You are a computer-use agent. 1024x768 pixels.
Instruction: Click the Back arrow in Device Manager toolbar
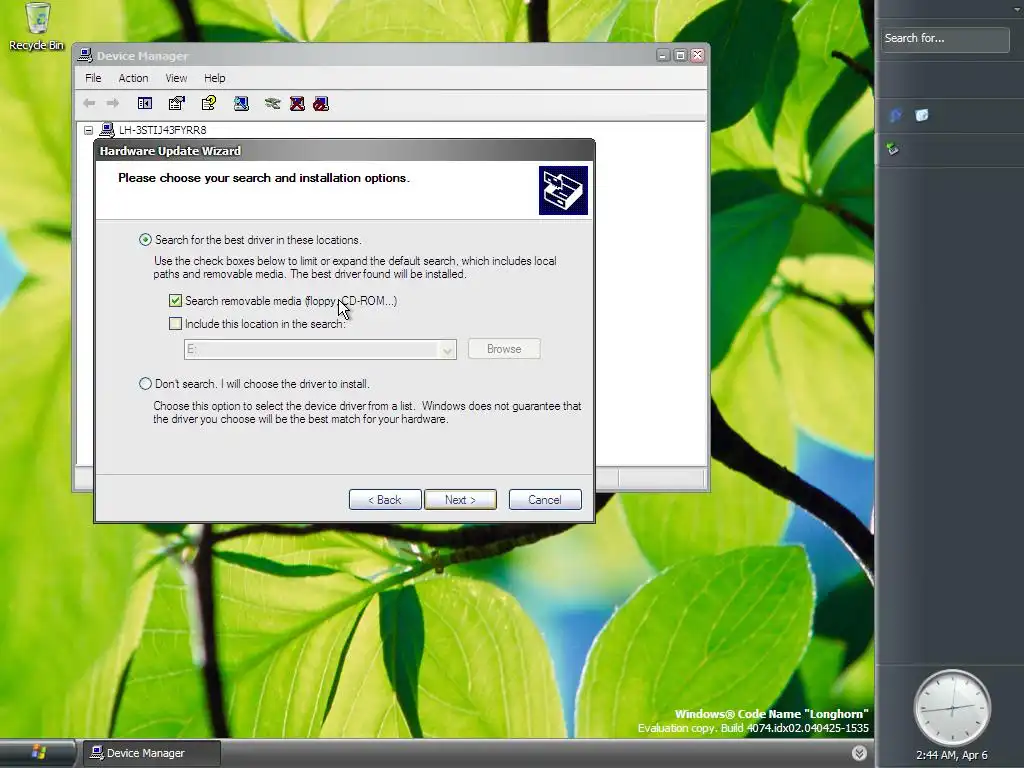tap(89, 103)
